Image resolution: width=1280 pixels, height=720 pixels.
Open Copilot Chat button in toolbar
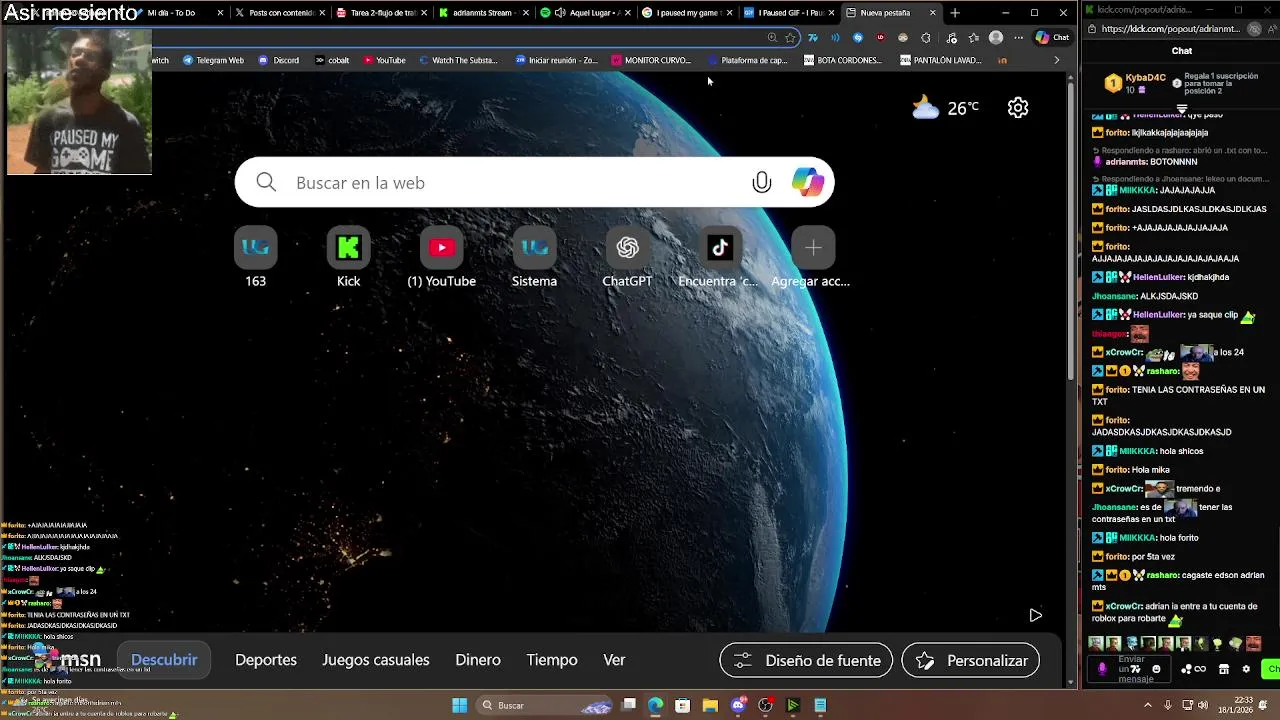[x=1052, y=38]
